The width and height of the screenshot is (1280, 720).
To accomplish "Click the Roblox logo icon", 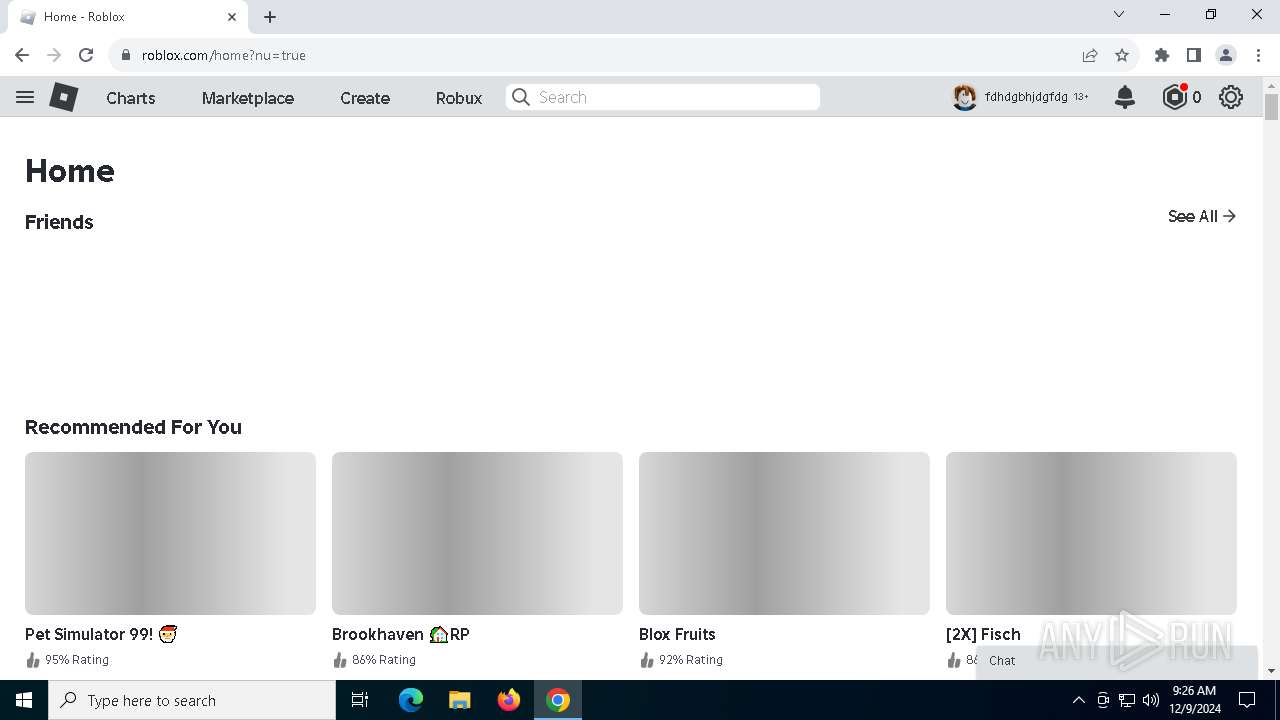I will tap(64, 97).
